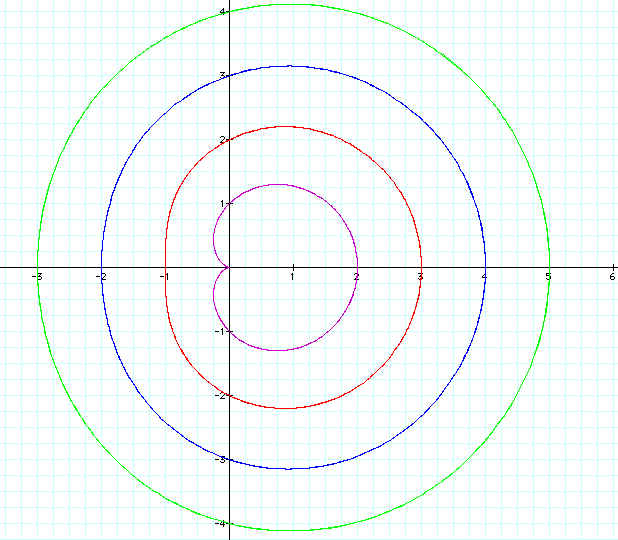The height and width of the screenshot is (540, 618).
Task: Click the x-axis label 5
Action: tap(548, 276)
